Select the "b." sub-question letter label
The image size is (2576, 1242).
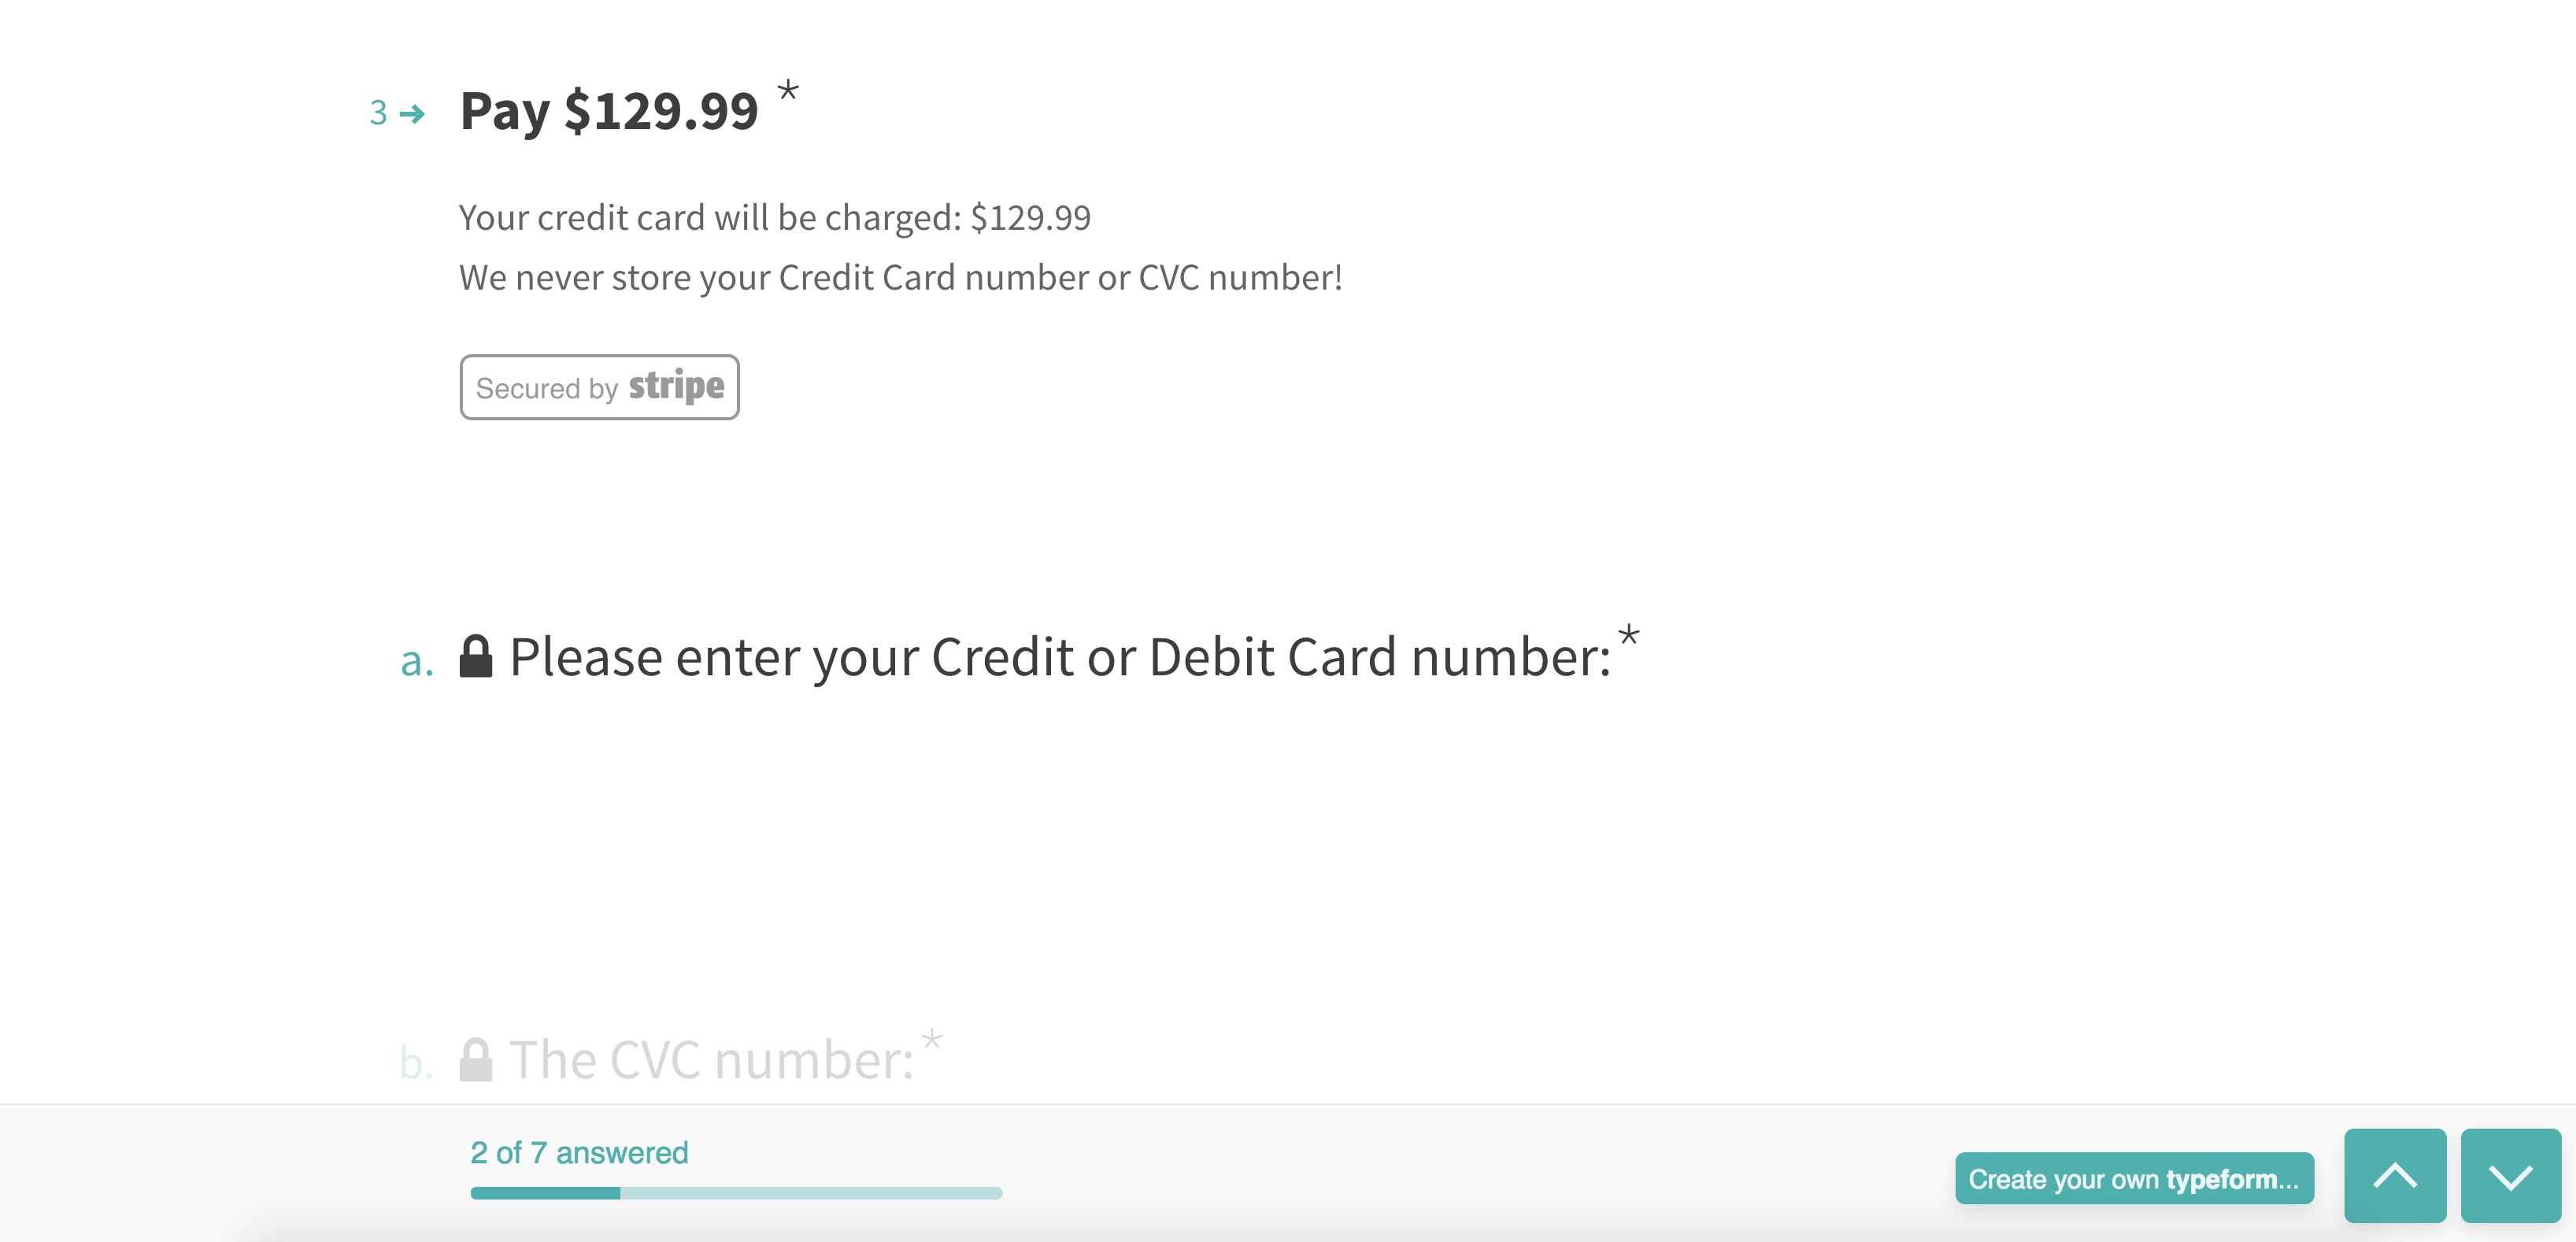click(416, 1062)
